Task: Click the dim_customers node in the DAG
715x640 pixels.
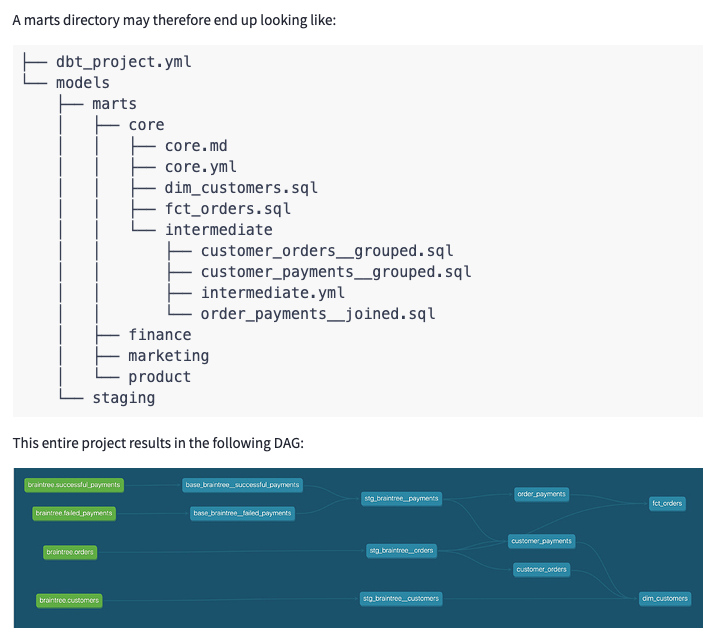Action: tap(665, 598)
